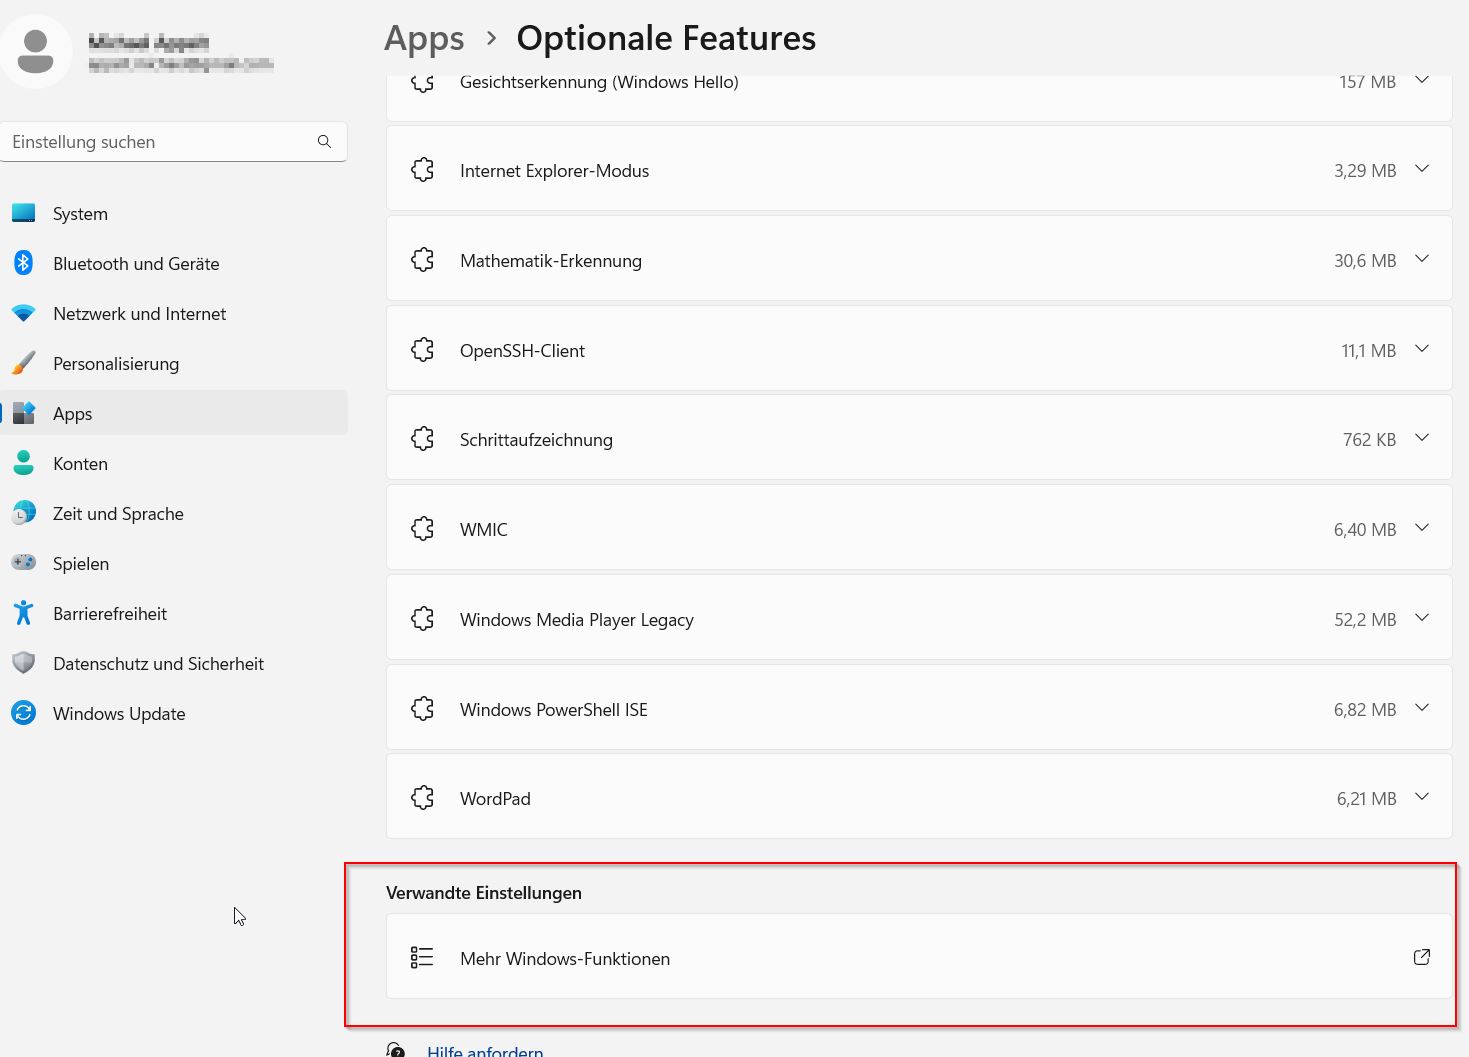Click the Bluetooth und Geräte icon

[24, 263]
